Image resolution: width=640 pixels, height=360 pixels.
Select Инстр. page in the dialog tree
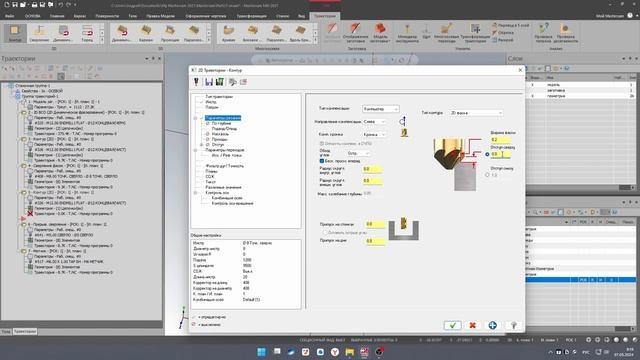pyautogui.click(x=211, y=102)
